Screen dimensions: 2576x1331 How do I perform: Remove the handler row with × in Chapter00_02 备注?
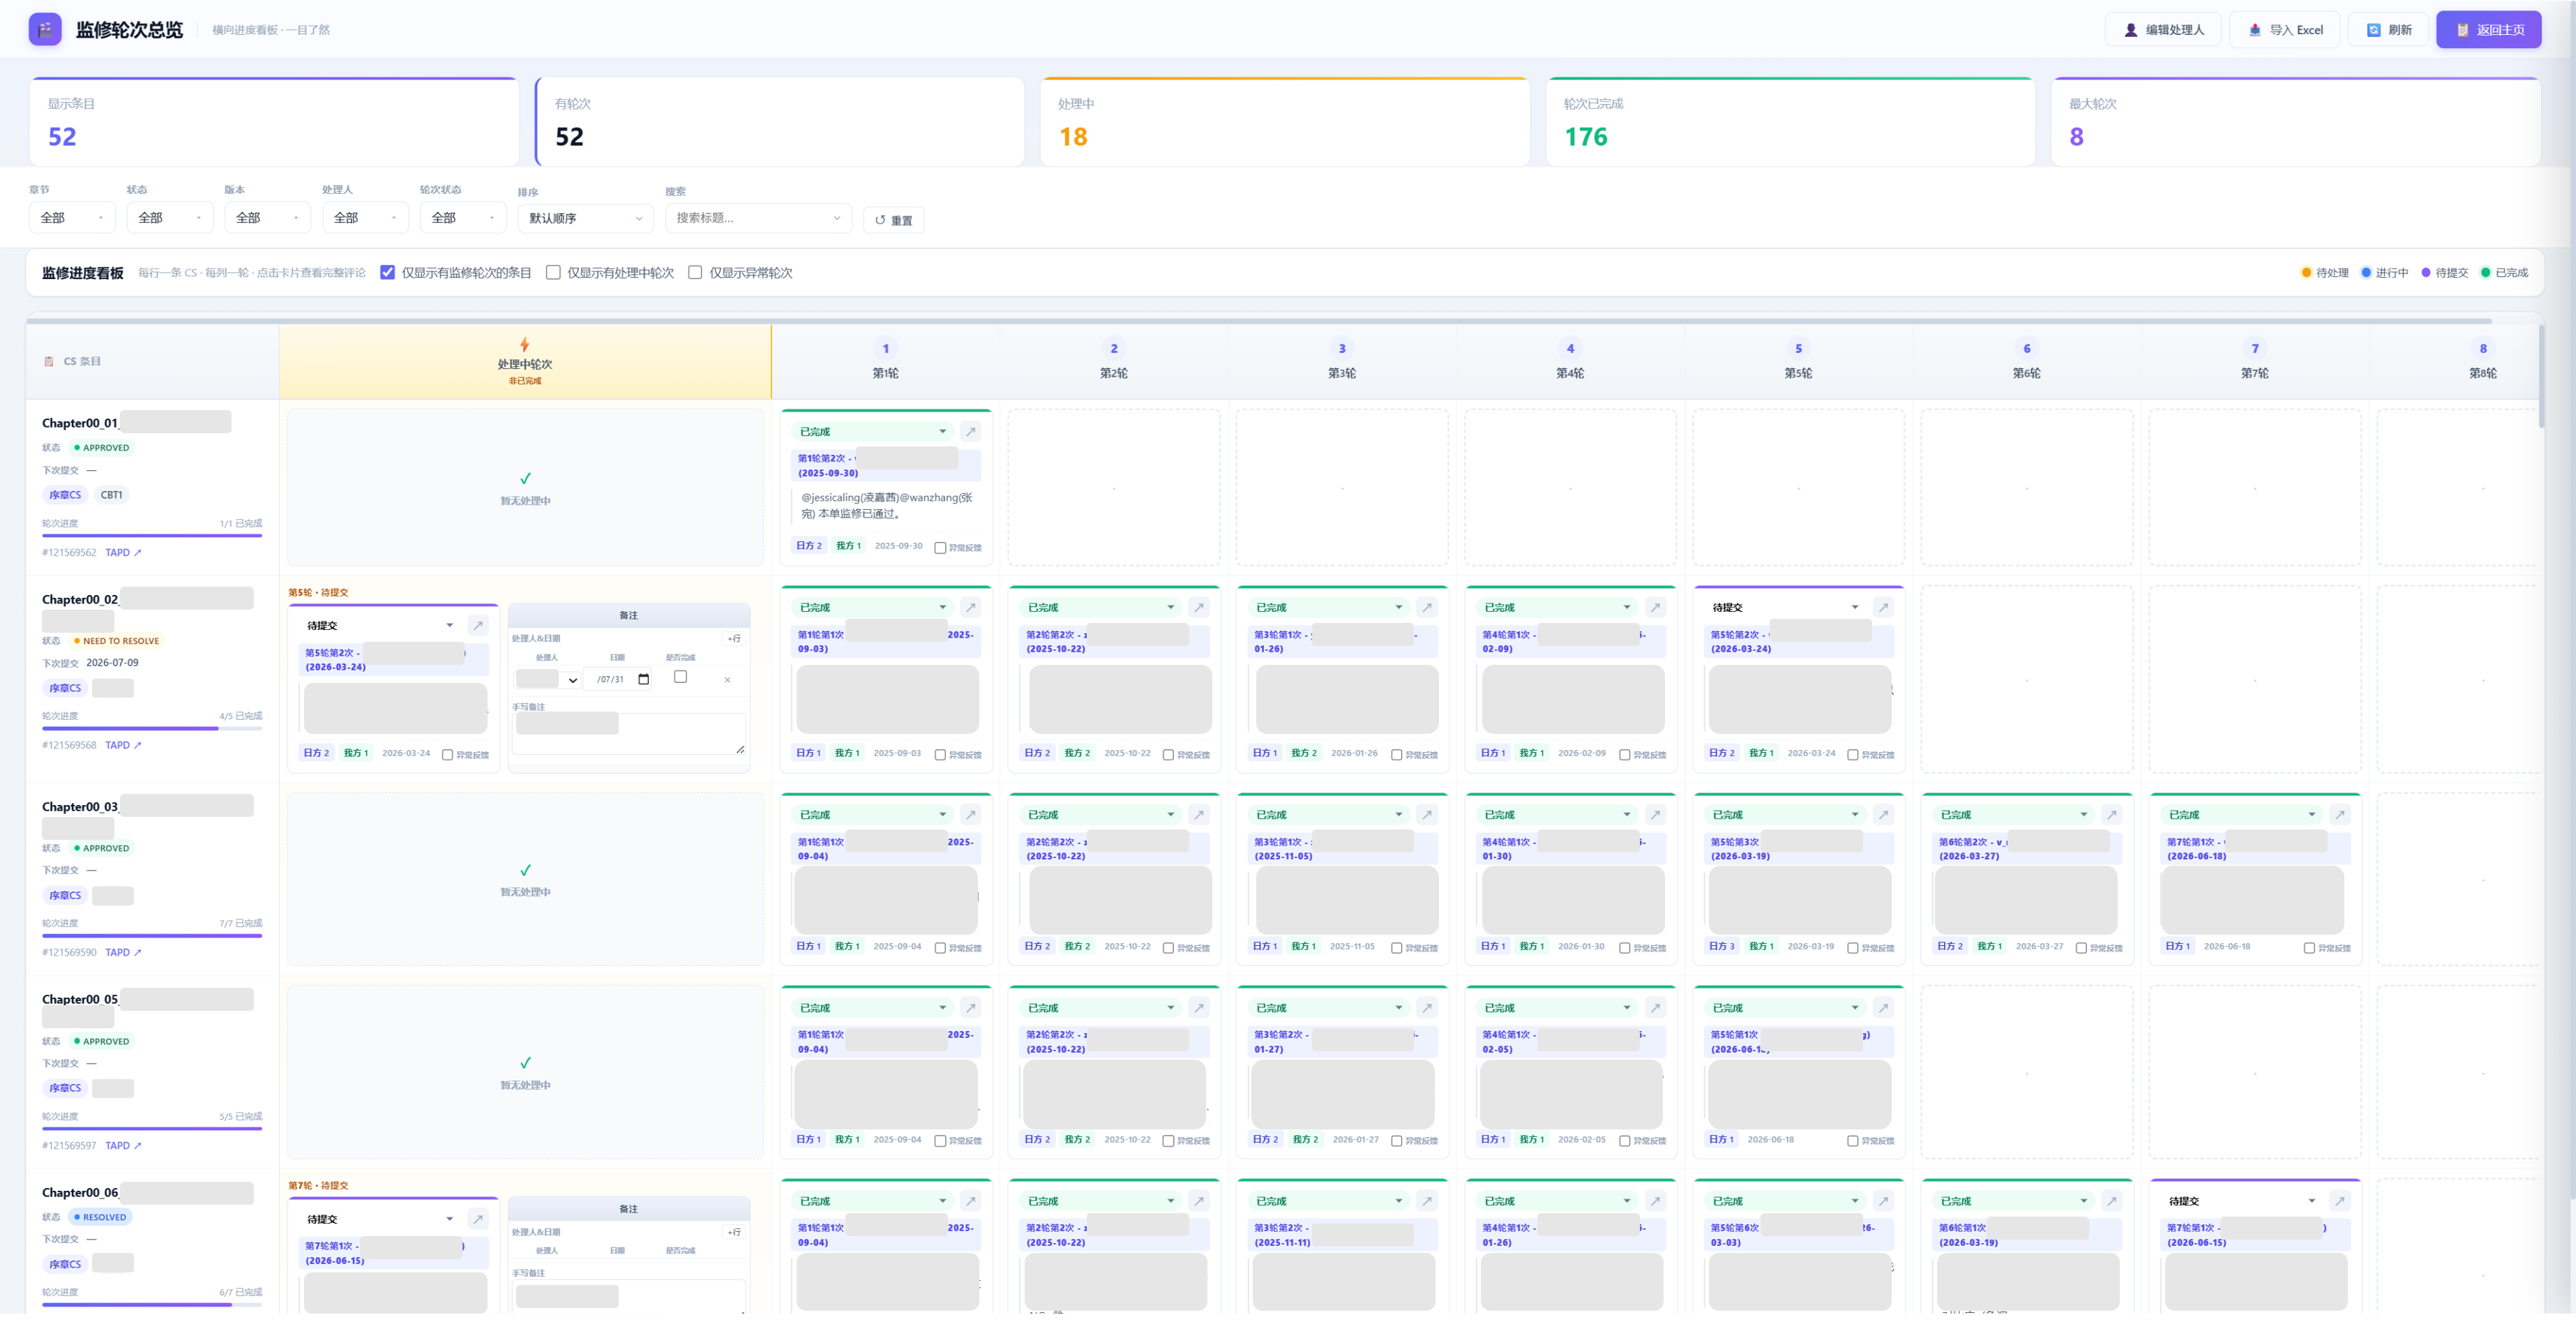coord(727,680)
